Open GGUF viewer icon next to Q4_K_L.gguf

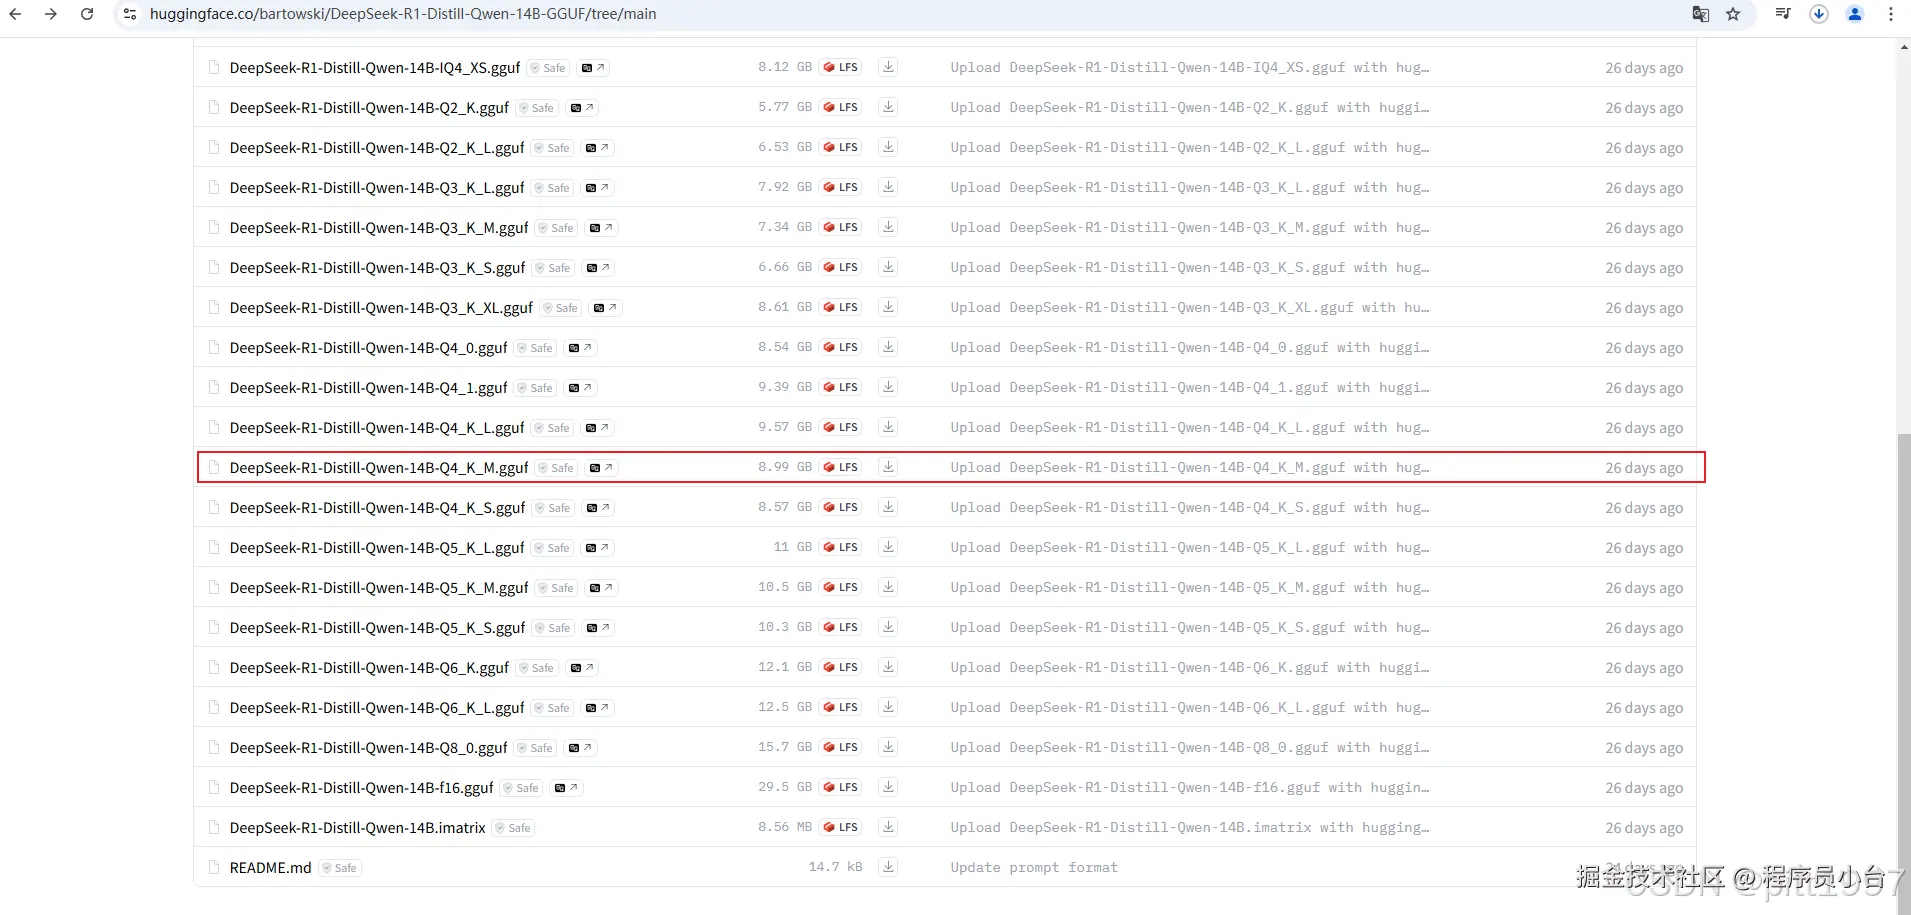pos(597,428)
